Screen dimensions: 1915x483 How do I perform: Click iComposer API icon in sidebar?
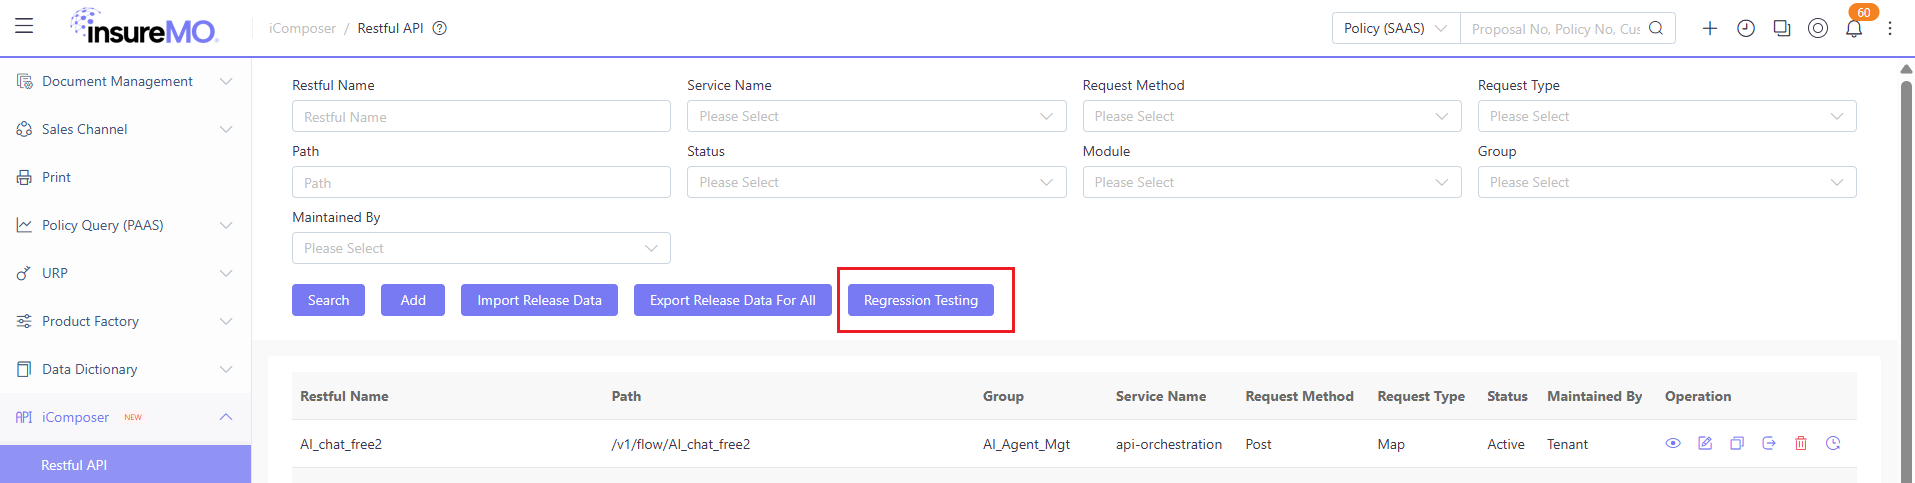tap(24, 417)
